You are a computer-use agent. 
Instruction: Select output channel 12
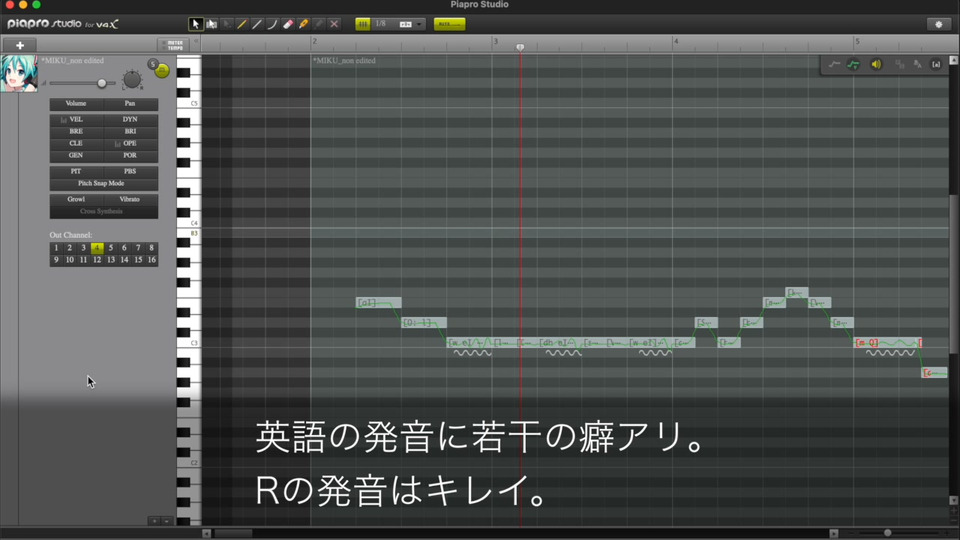[x=97, y=260]
